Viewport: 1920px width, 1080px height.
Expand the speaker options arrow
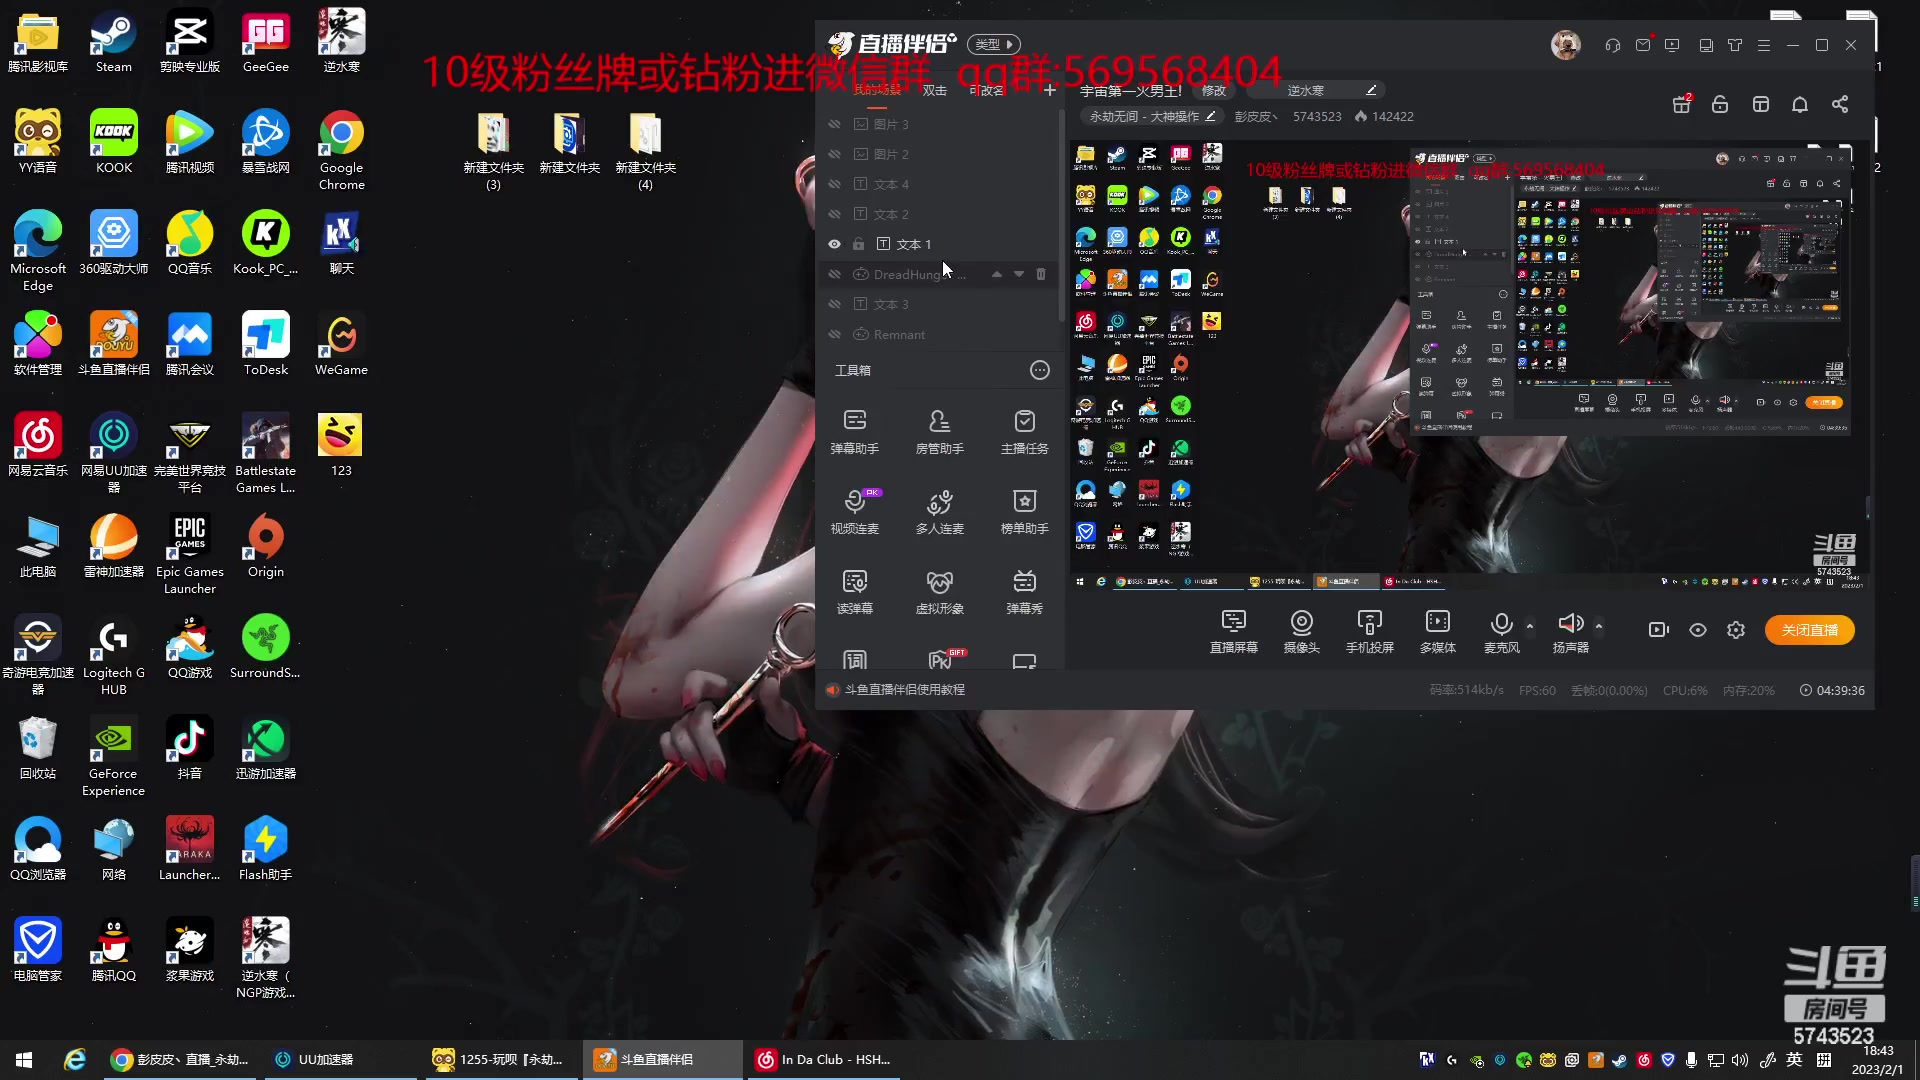(x=1599, y=626)
